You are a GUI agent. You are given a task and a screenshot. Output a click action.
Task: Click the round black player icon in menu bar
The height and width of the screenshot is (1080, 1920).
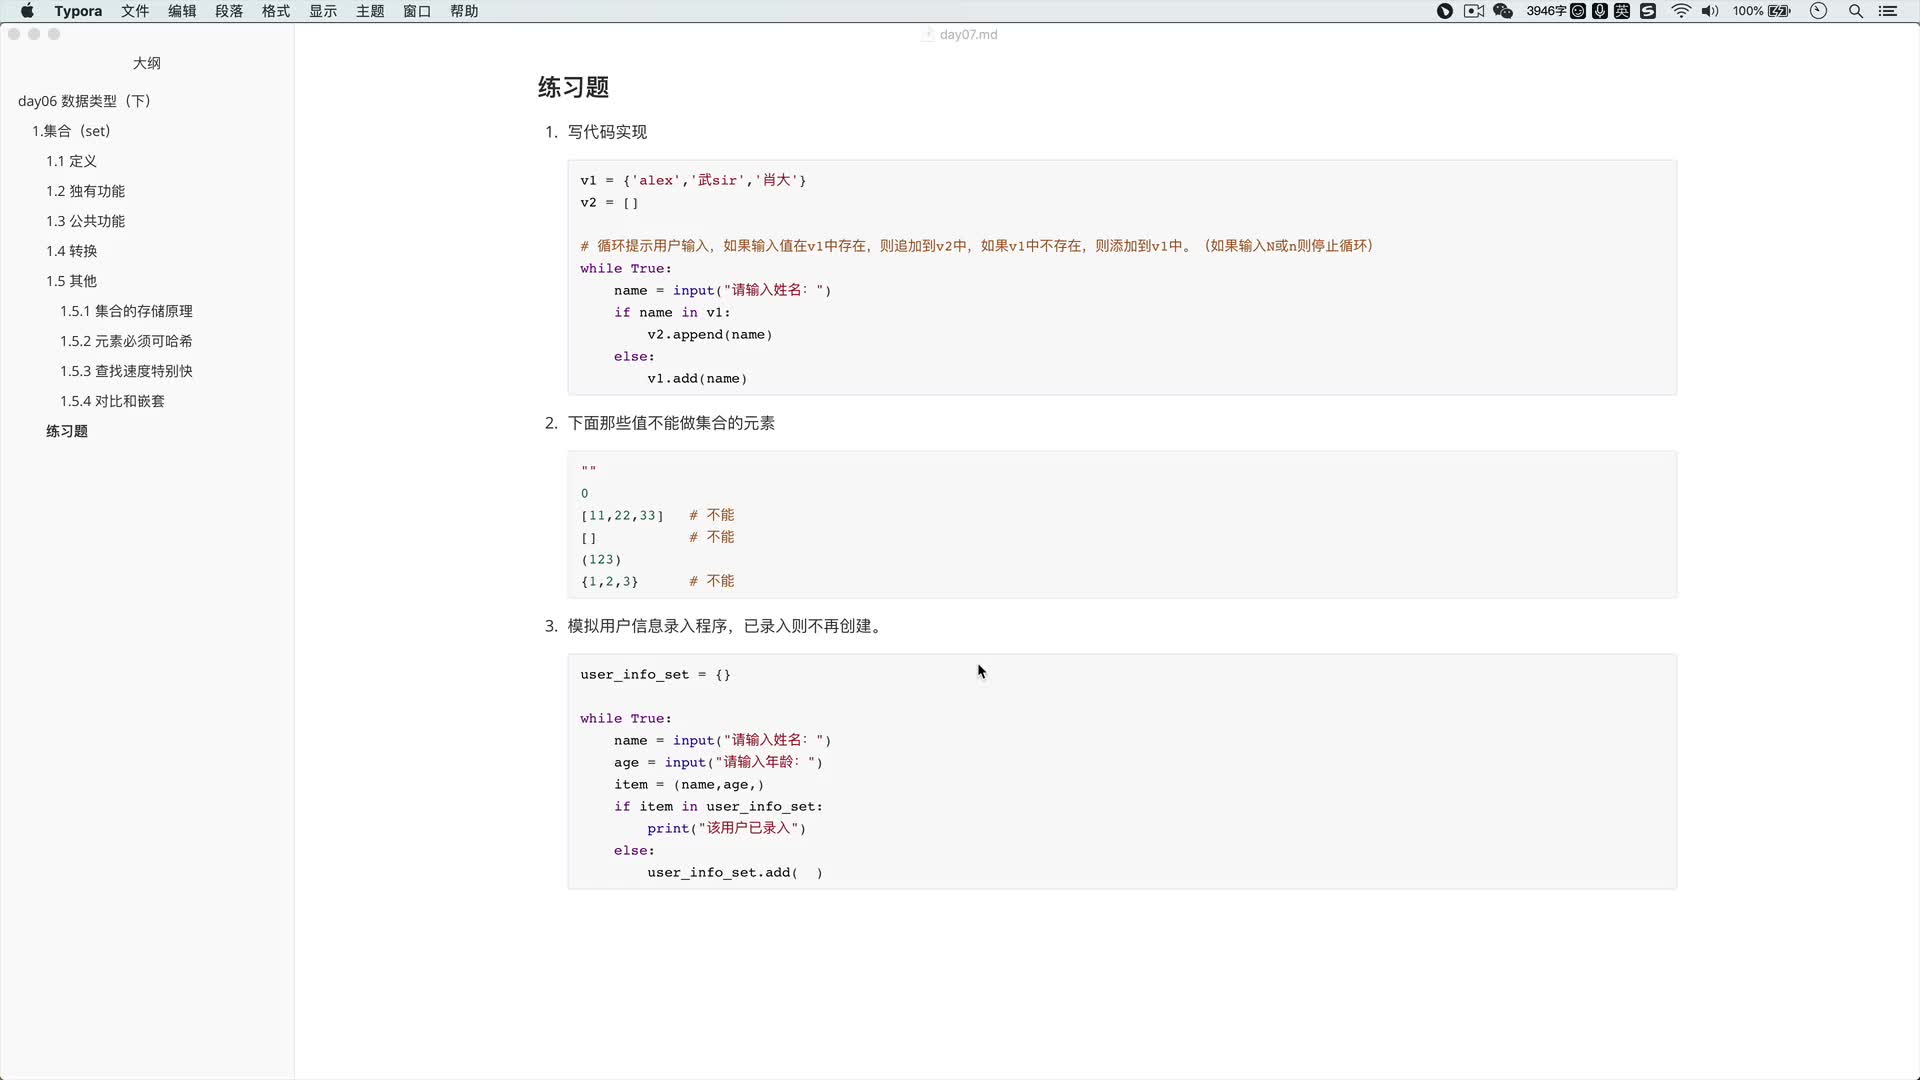1445,11
